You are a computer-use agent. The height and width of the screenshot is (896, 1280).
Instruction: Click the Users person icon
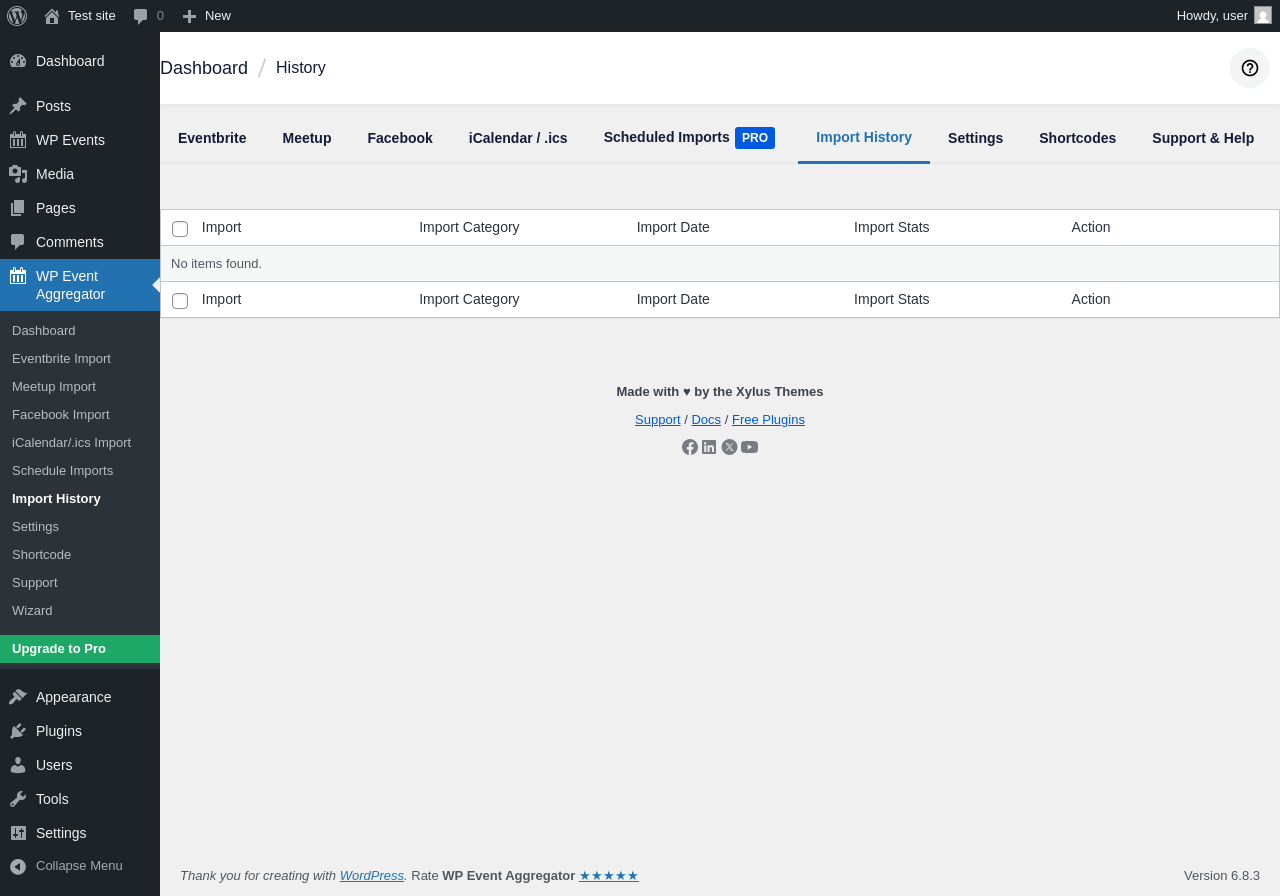tap(18, 765)
